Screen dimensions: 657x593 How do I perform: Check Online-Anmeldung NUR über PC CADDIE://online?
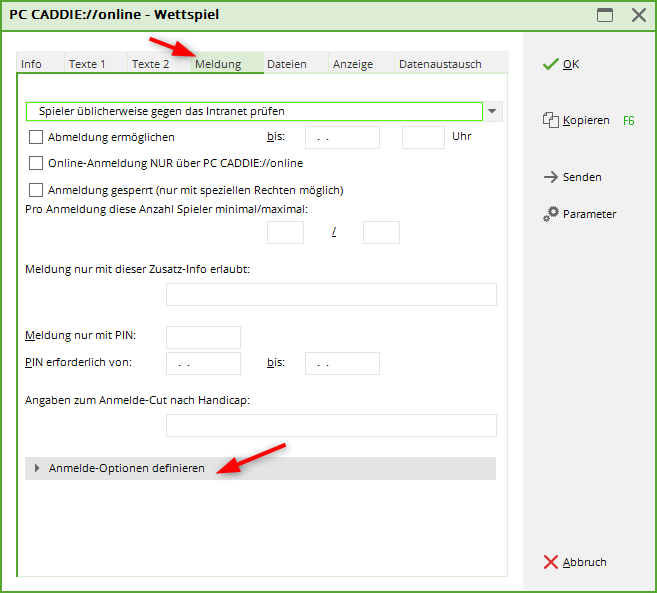37,163
